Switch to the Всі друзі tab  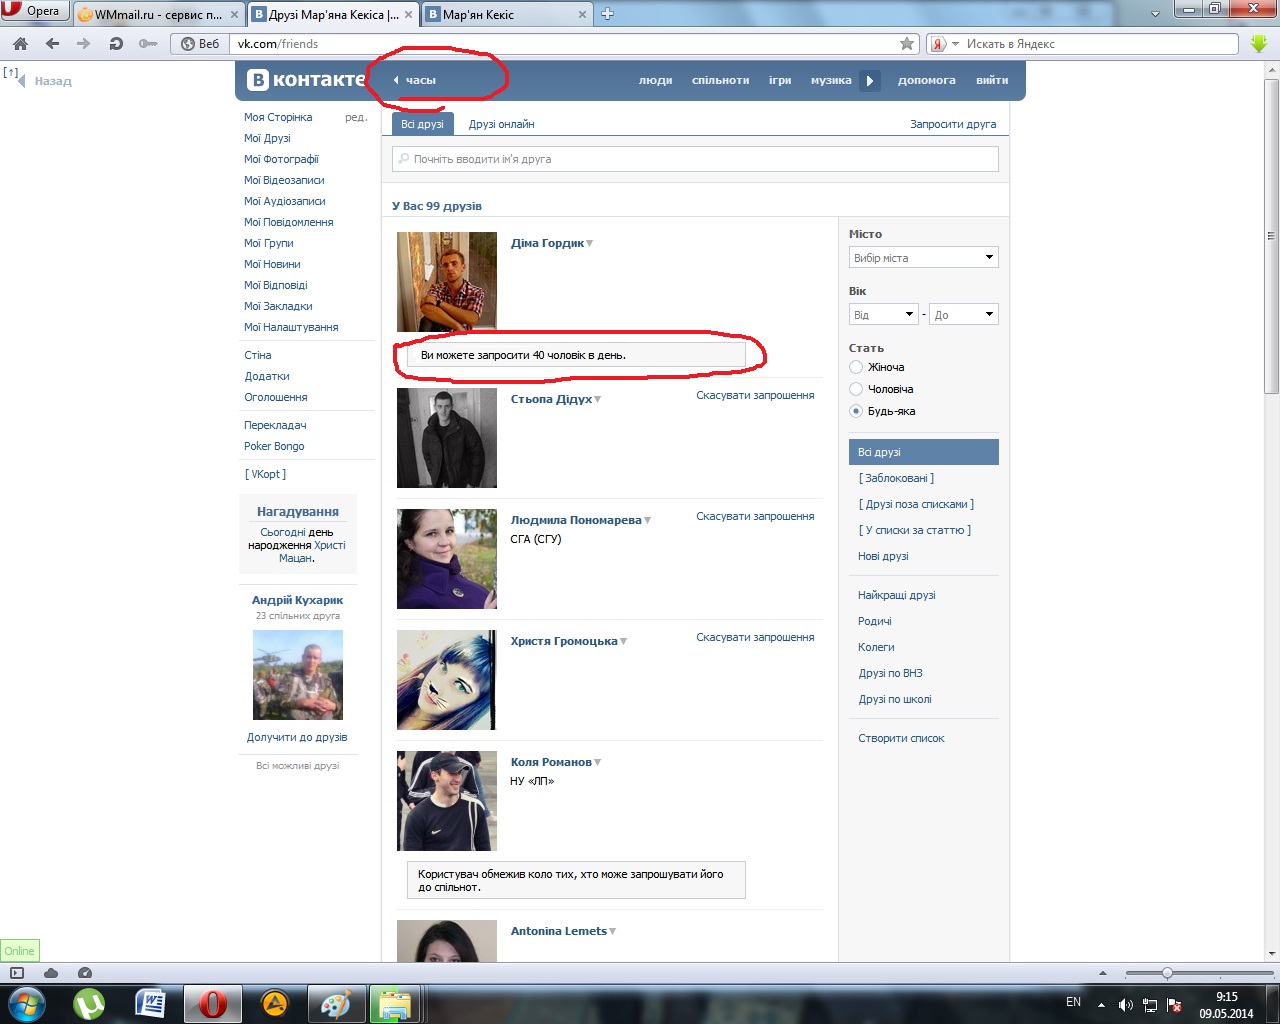(422, 124)
